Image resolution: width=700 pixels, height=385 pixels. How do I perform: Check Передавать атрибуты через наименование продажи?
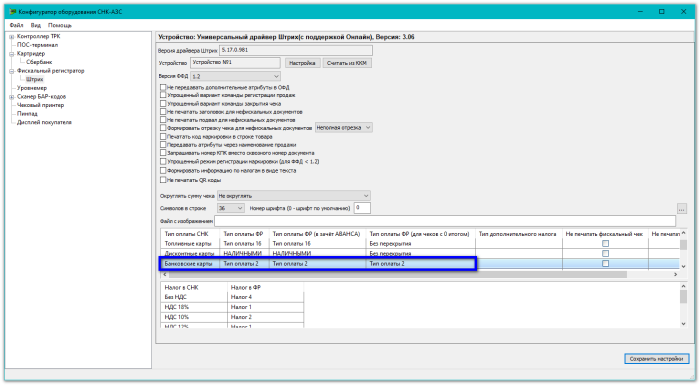tap(163, 145)
